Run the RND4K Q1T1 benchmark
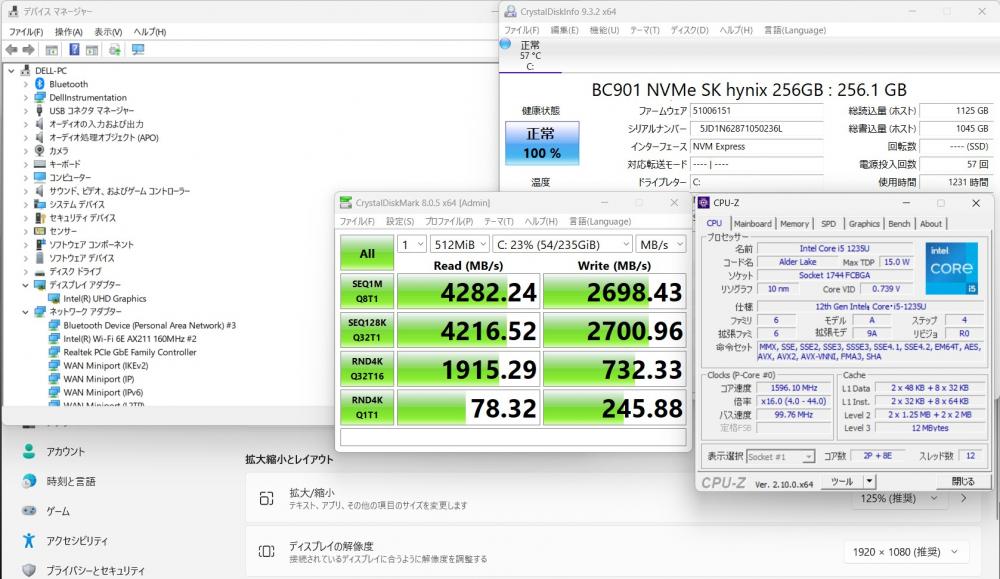1000x579 pixels. tap(367, 407)
